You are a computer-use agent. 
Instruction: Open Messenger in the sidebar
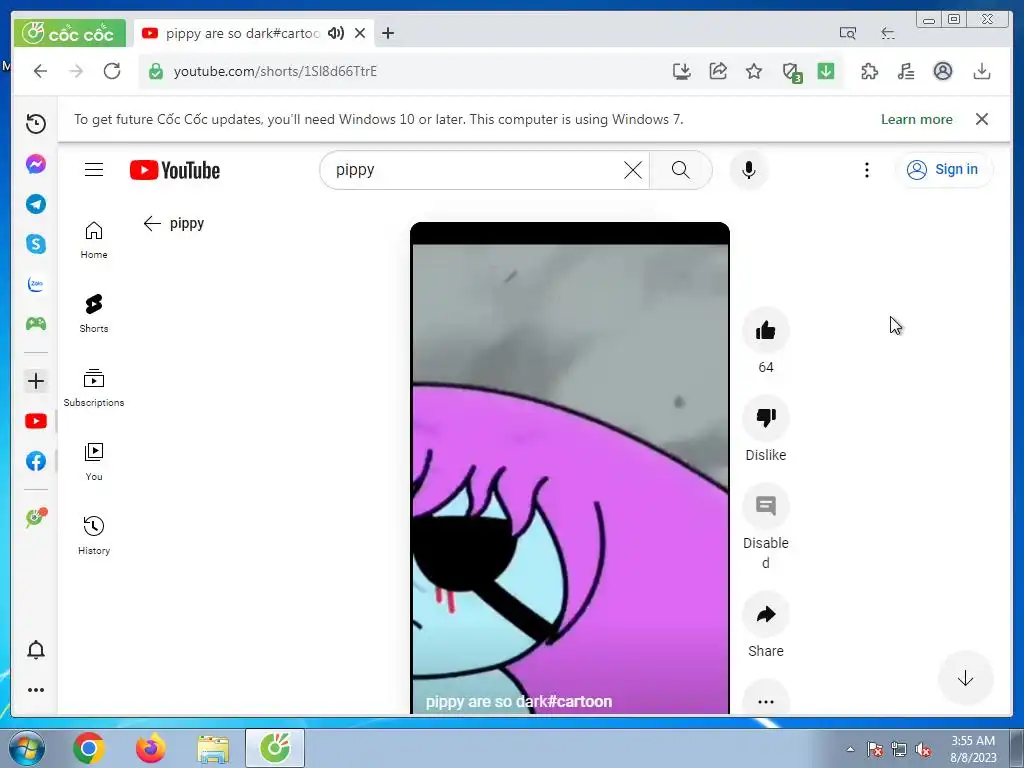click(36, 164)
